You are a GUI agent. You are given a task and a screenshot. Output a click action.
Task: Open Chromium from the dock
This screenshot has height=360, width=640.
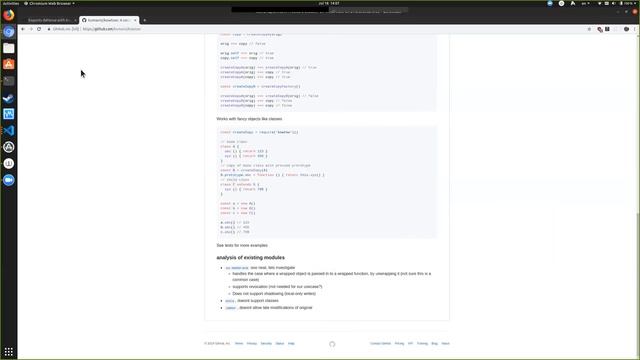click(x=9, y=31)
